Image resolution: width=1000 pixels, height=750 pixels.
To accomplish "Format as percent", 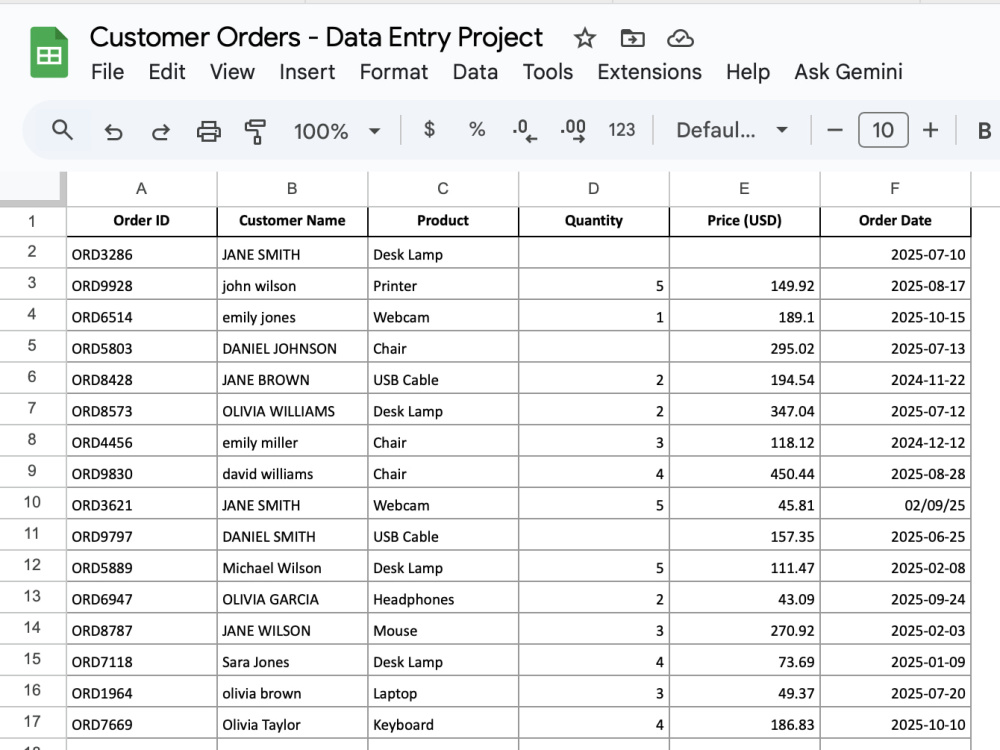I will 476,130.
